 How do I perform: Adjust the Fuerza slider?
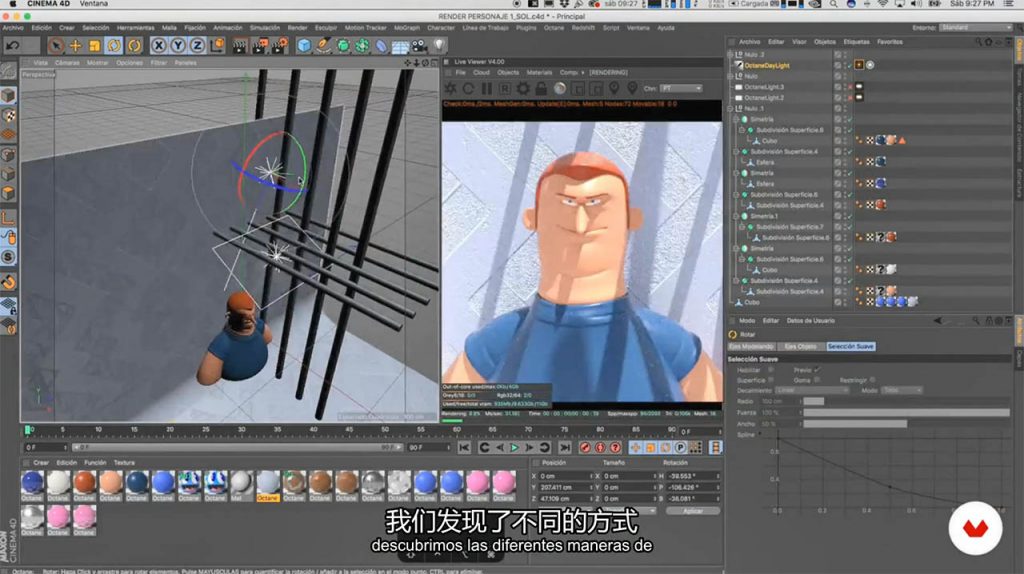point(906,413)
